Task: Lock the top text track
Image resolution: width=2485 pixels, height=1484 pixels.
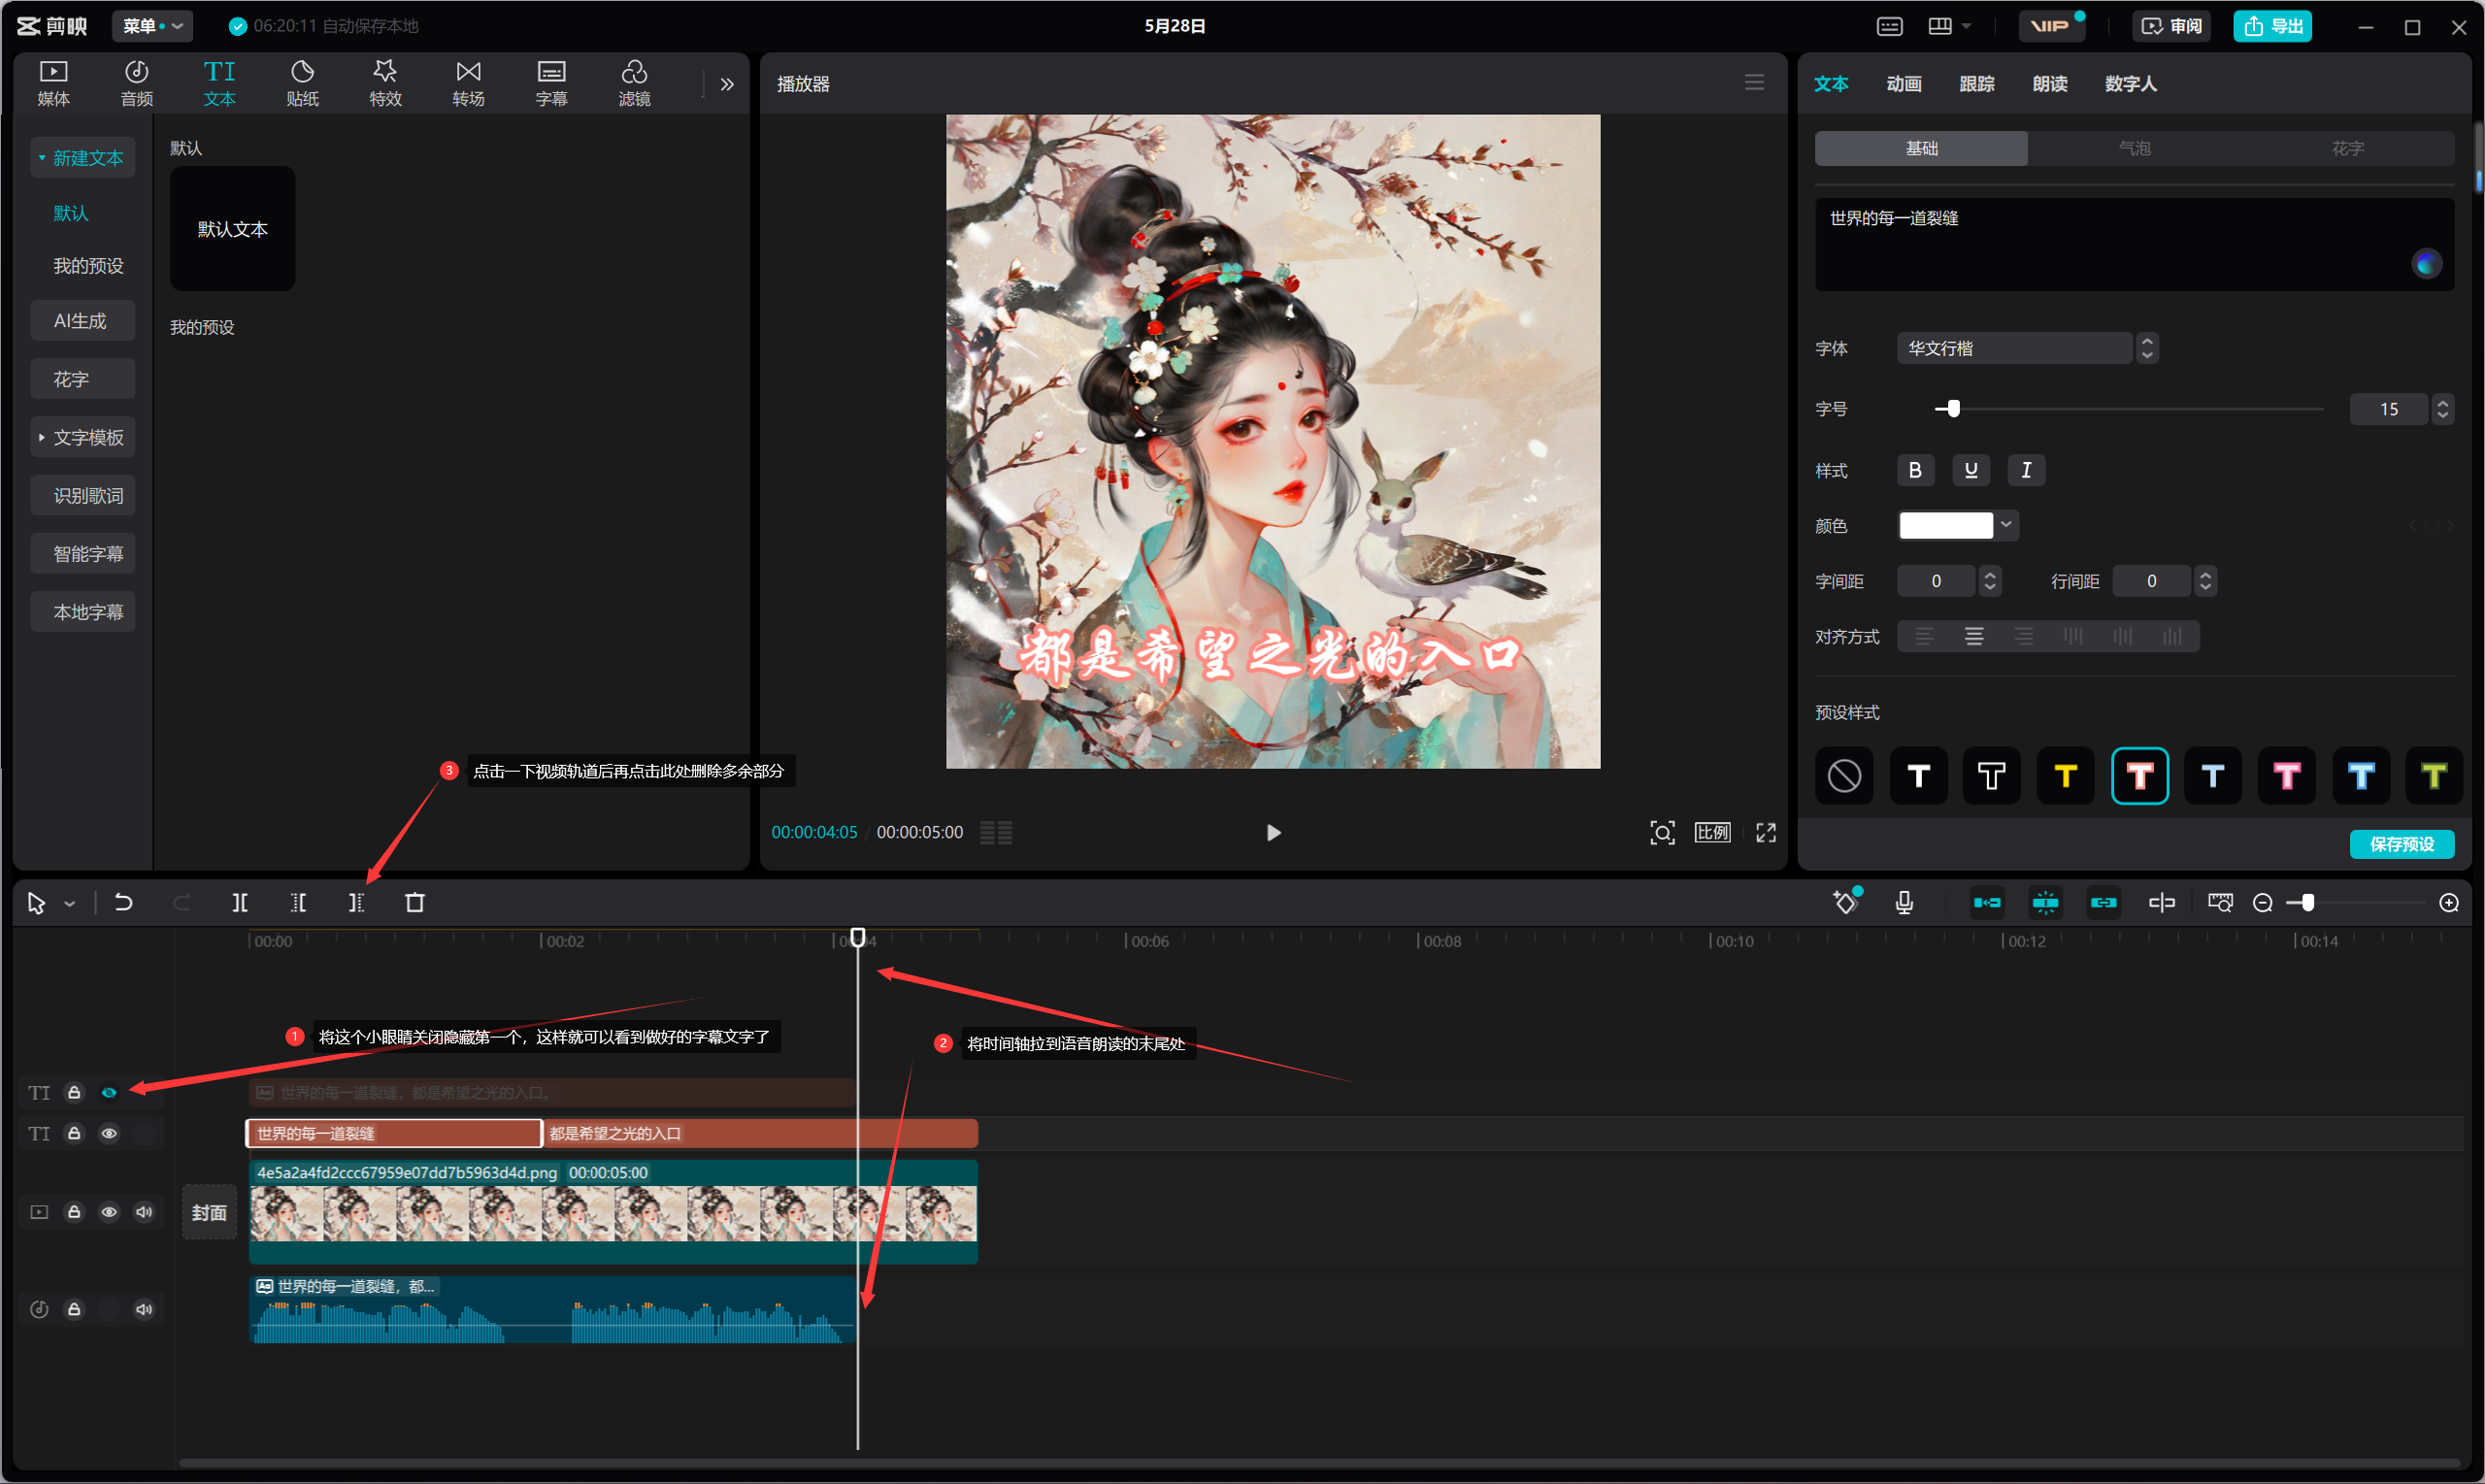Action: point(74,1093)
